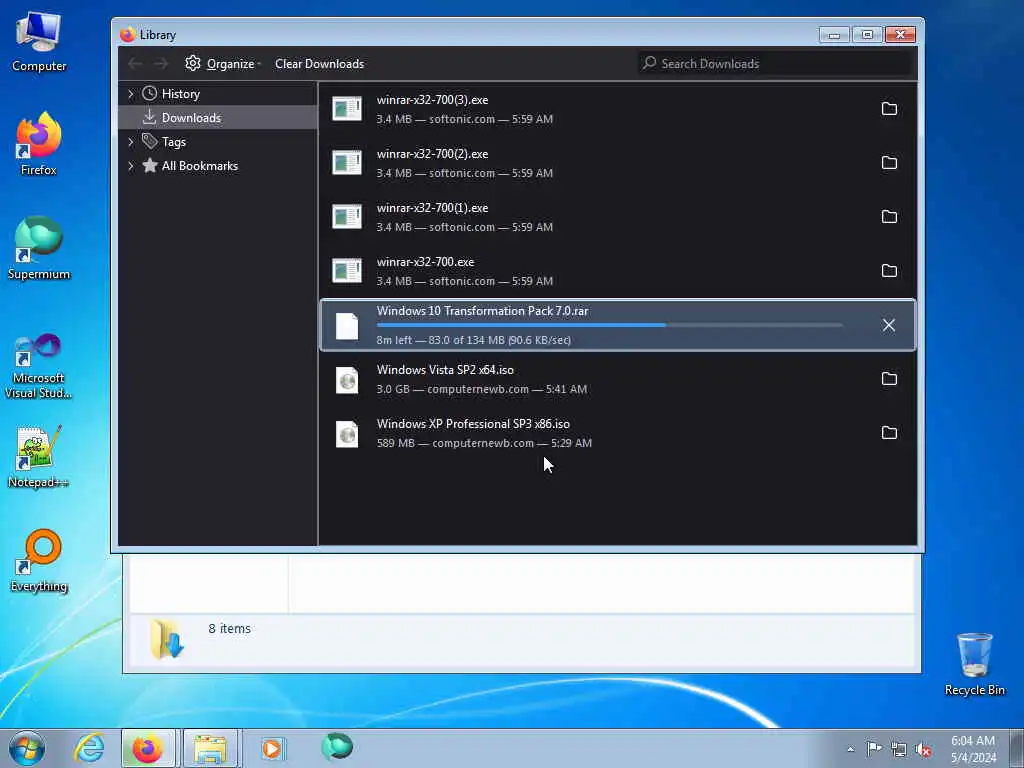The height and width of the screenshot is (768, 1024).
Task: Select the winrar-x32-700(3).exe file name
Action: coord(432,100)
